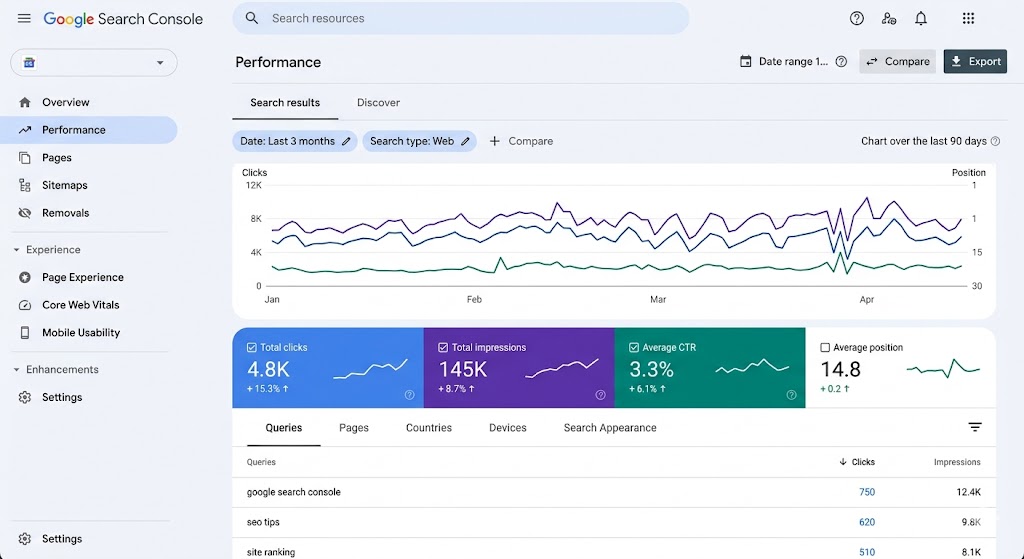
Task: Switch to the Devices tab
Action: [x=507, y=428]
